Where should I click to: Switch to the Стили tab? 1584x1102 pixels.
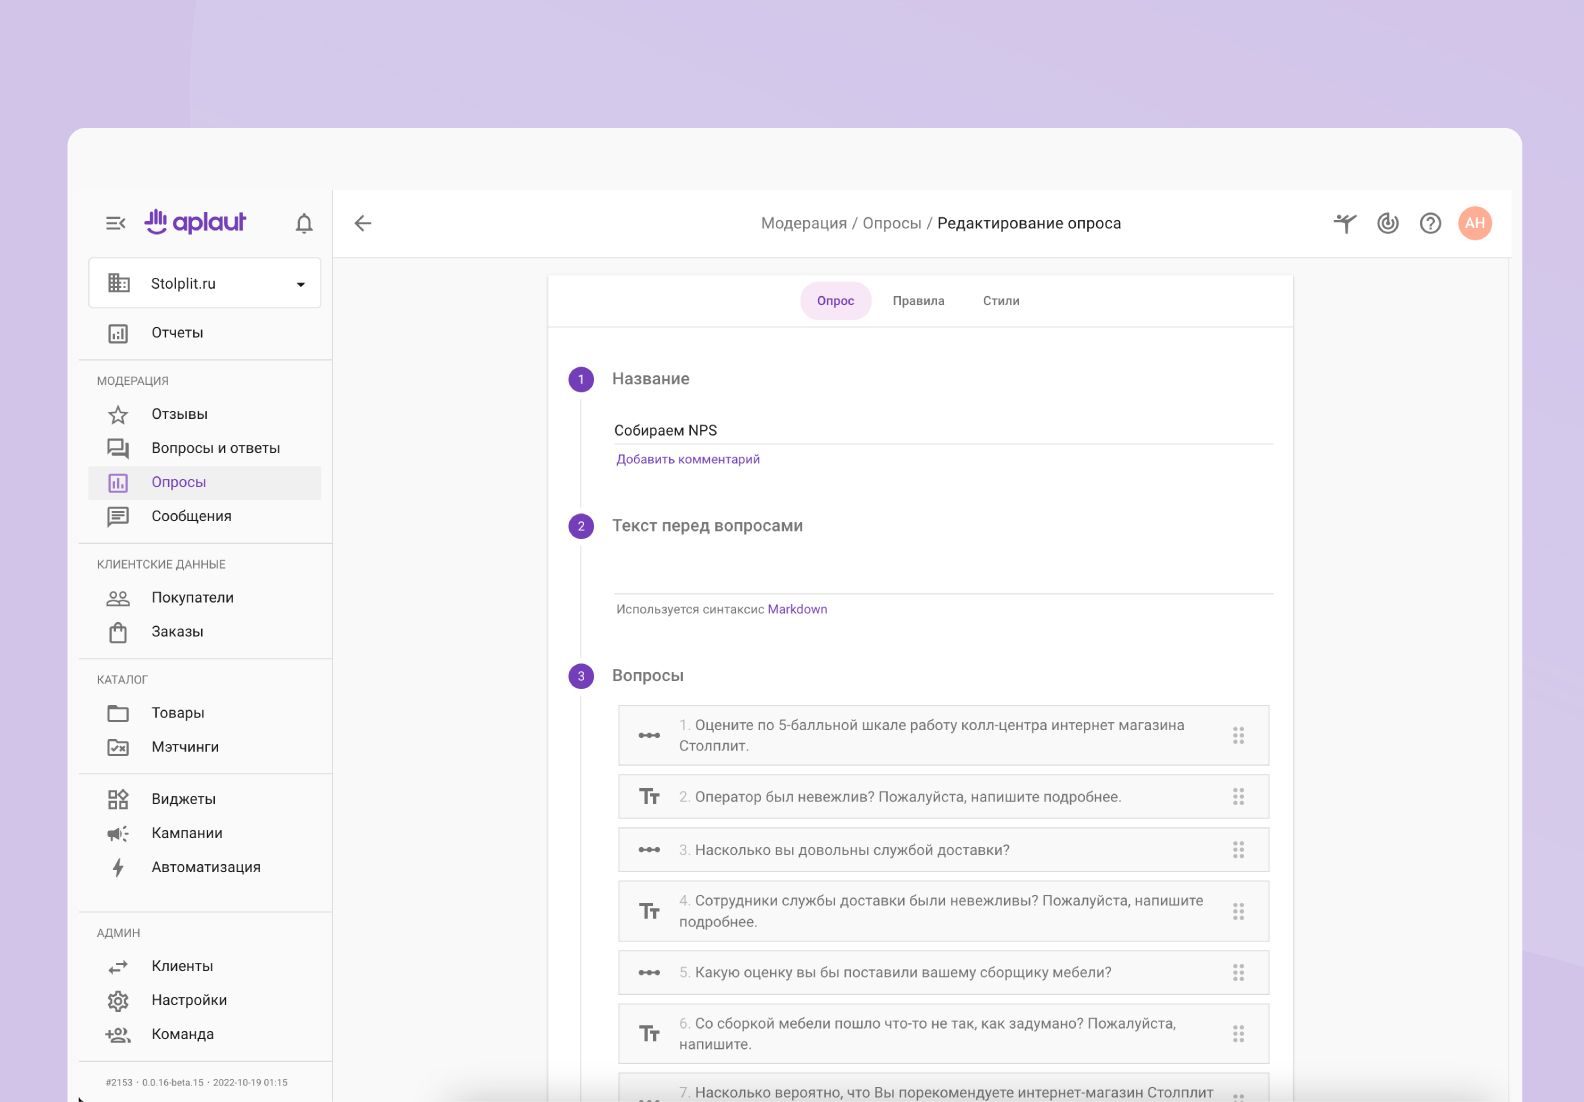click(1000, 301)
